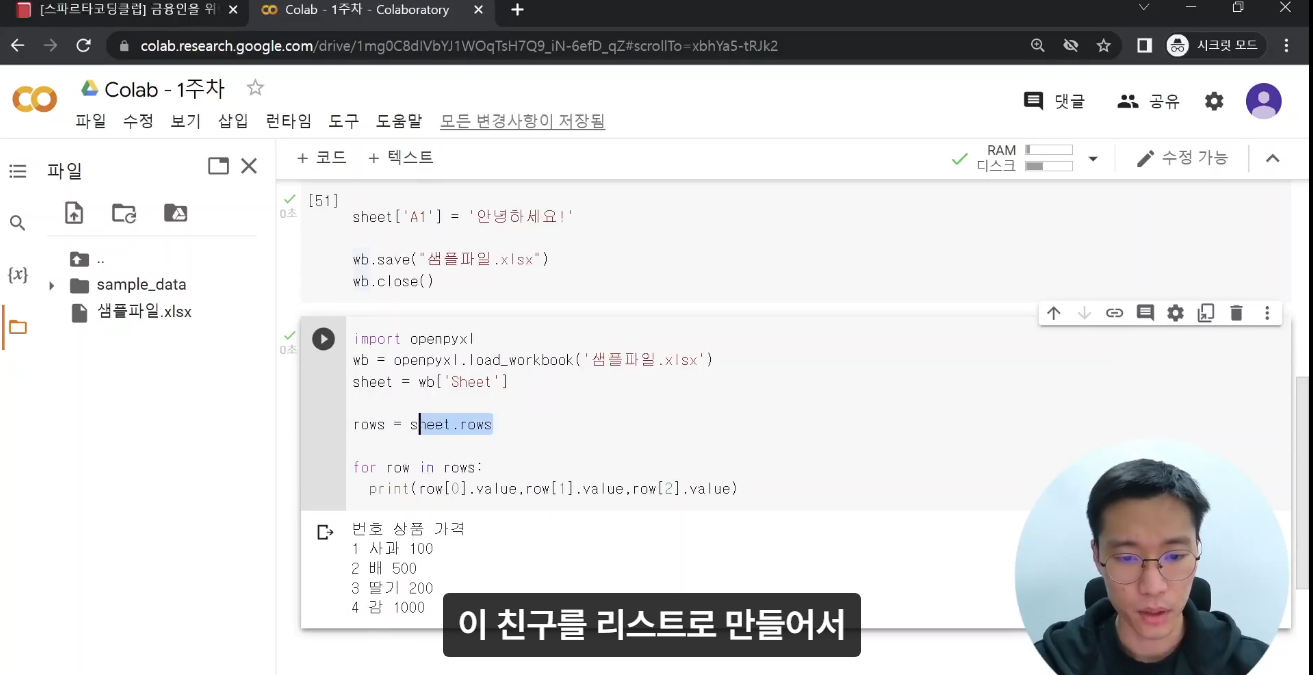1313x675 pixels.
Task: Open the user account avatar
Action: [1264, 101]
